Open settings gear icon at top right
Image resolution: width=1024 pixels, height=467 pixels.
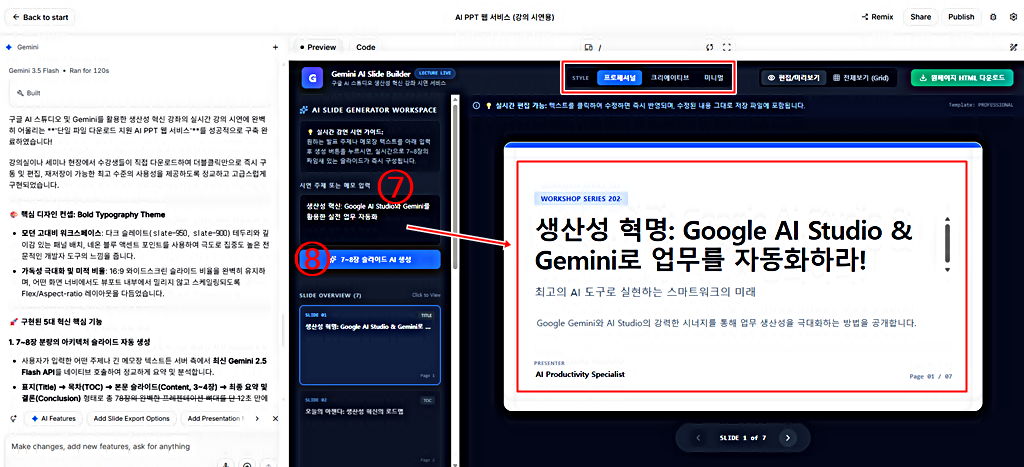coord(1013,18)
